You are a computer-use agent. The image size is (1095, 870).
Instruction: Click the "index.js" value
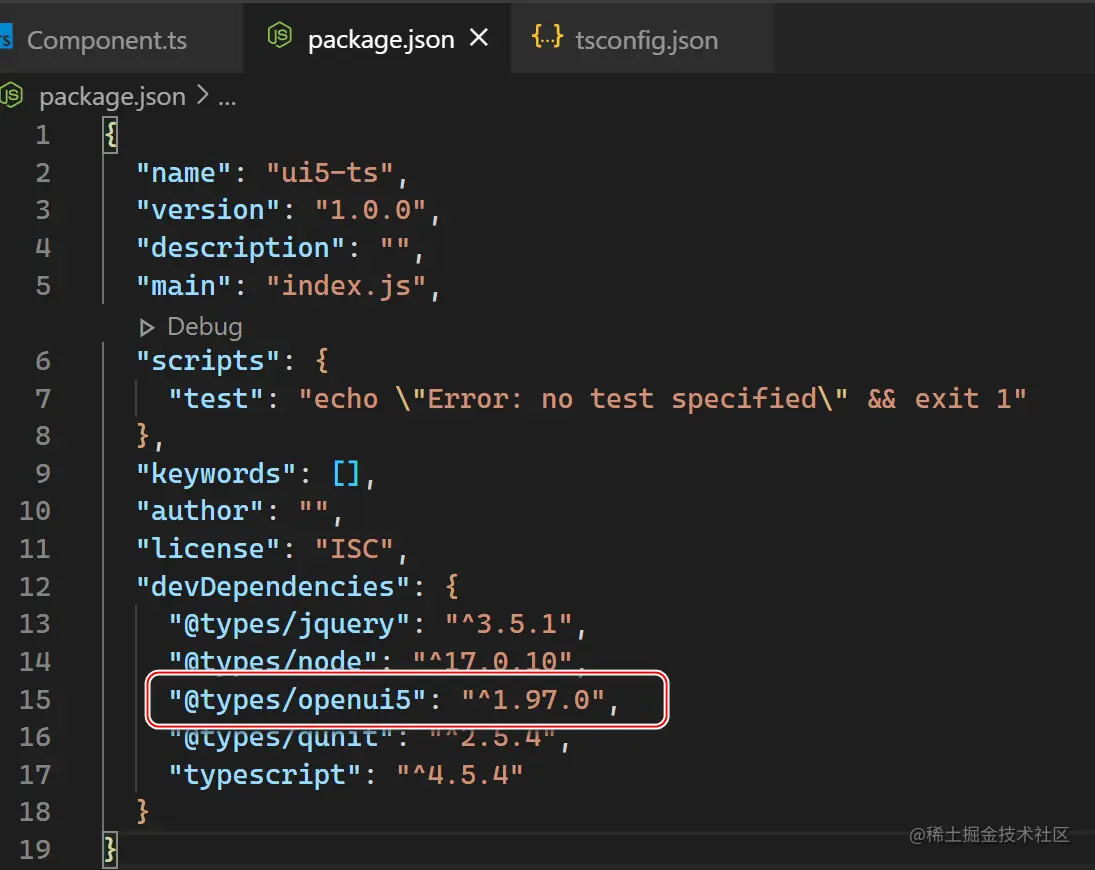(346, 286)
